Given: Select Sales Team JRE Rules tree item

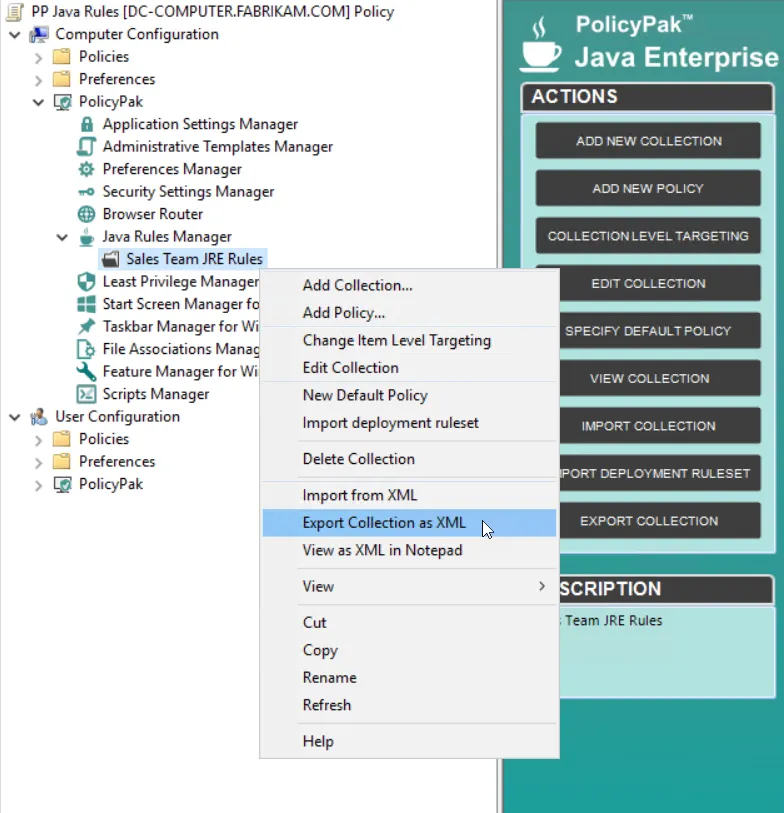Looking at the screenshot, I should tap(183, 259).
